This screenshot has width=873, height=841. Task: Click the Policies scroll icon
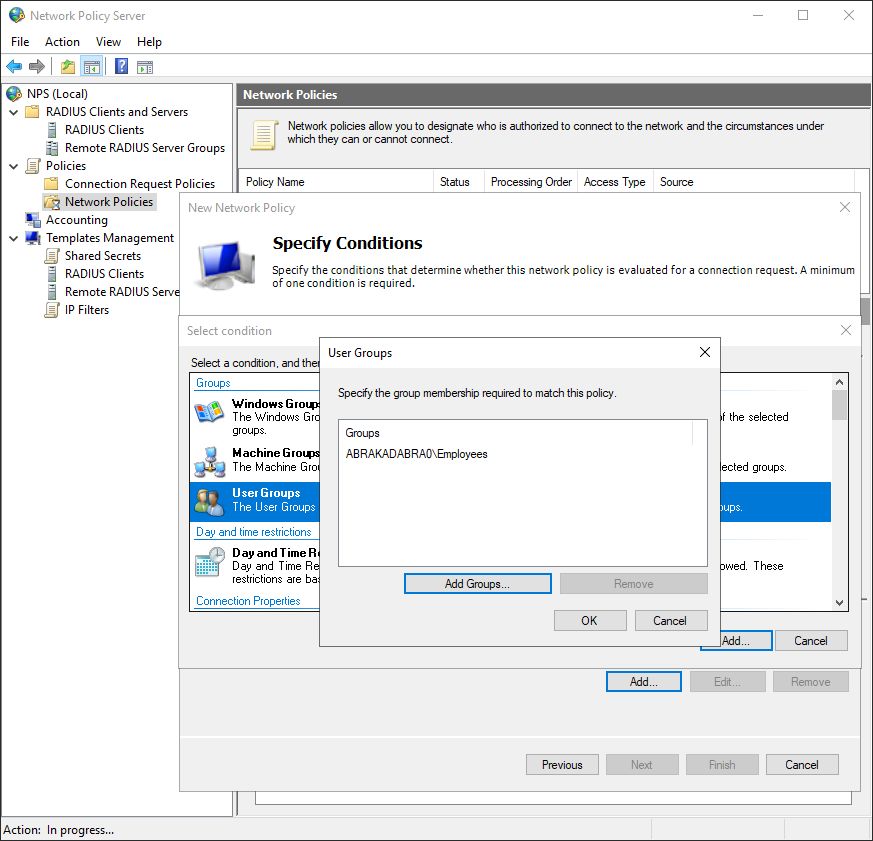[33, 166]
